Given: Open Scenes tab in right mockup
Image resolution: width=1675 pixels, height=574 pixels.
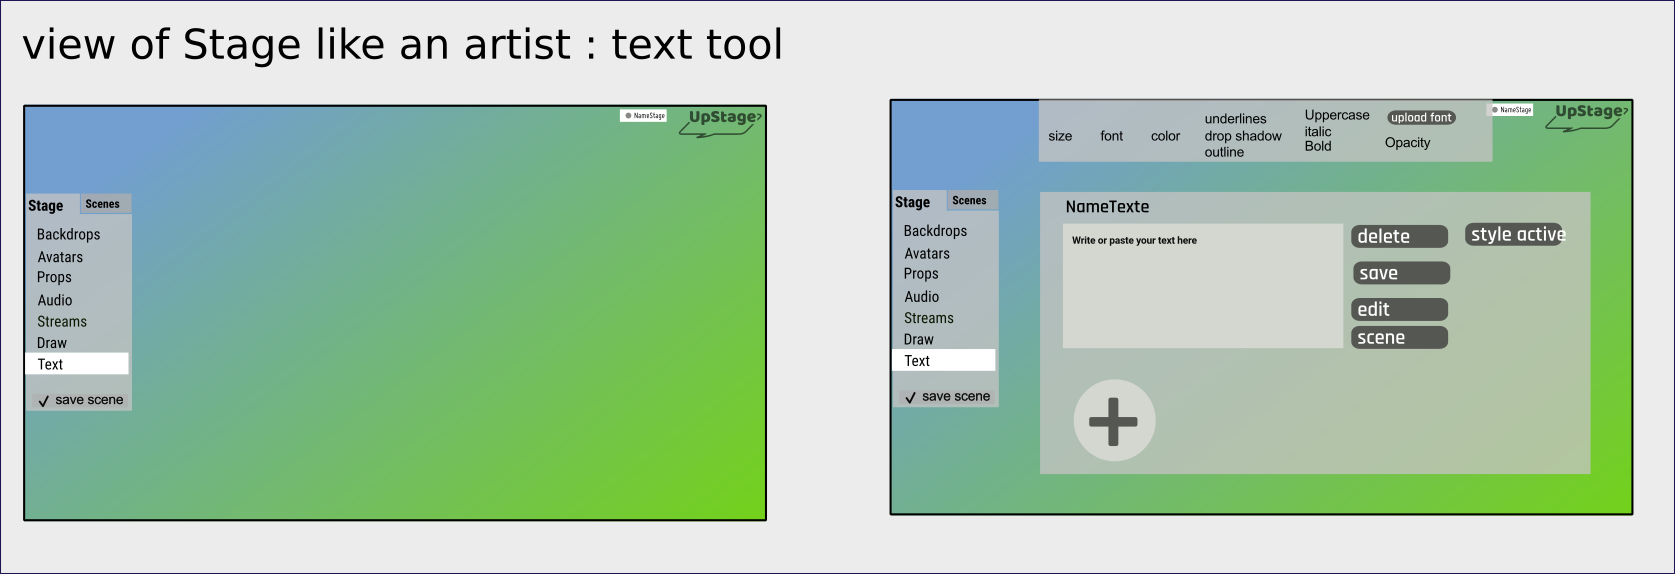Looking at the screenshot, I should click(970, 201).
